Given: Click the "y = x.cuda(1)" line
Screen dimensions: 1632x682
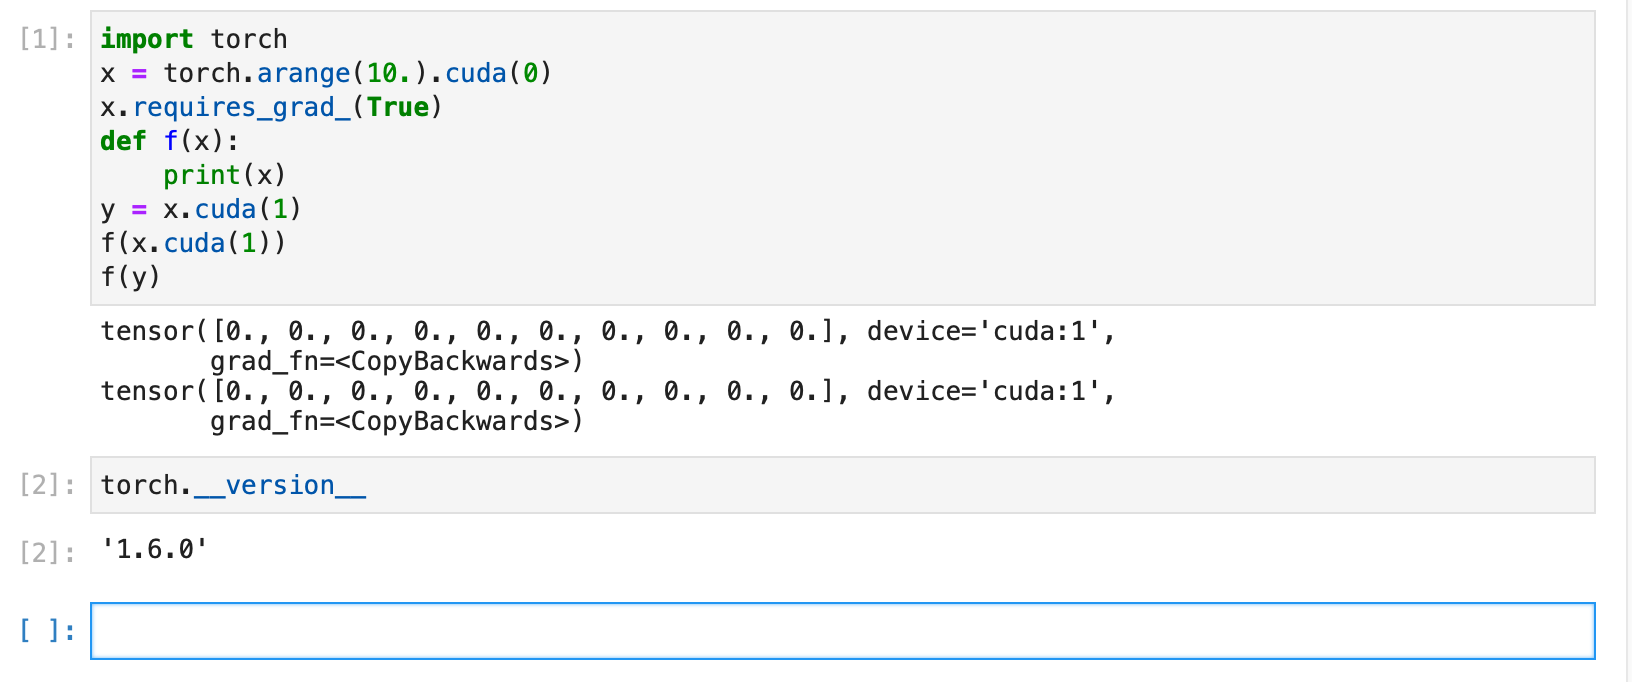Looking at the screenshot, I should 200,209.
